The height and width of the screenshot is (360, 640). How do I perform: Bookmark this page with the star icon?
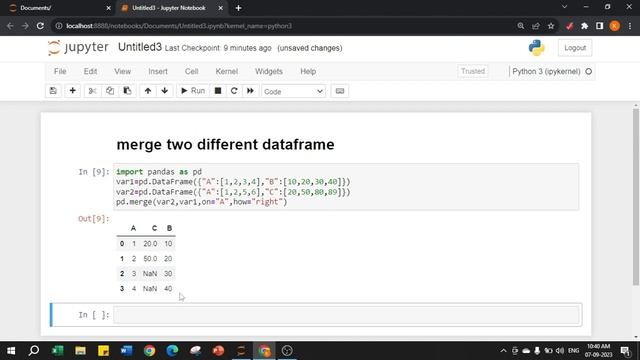click(551, 26)
